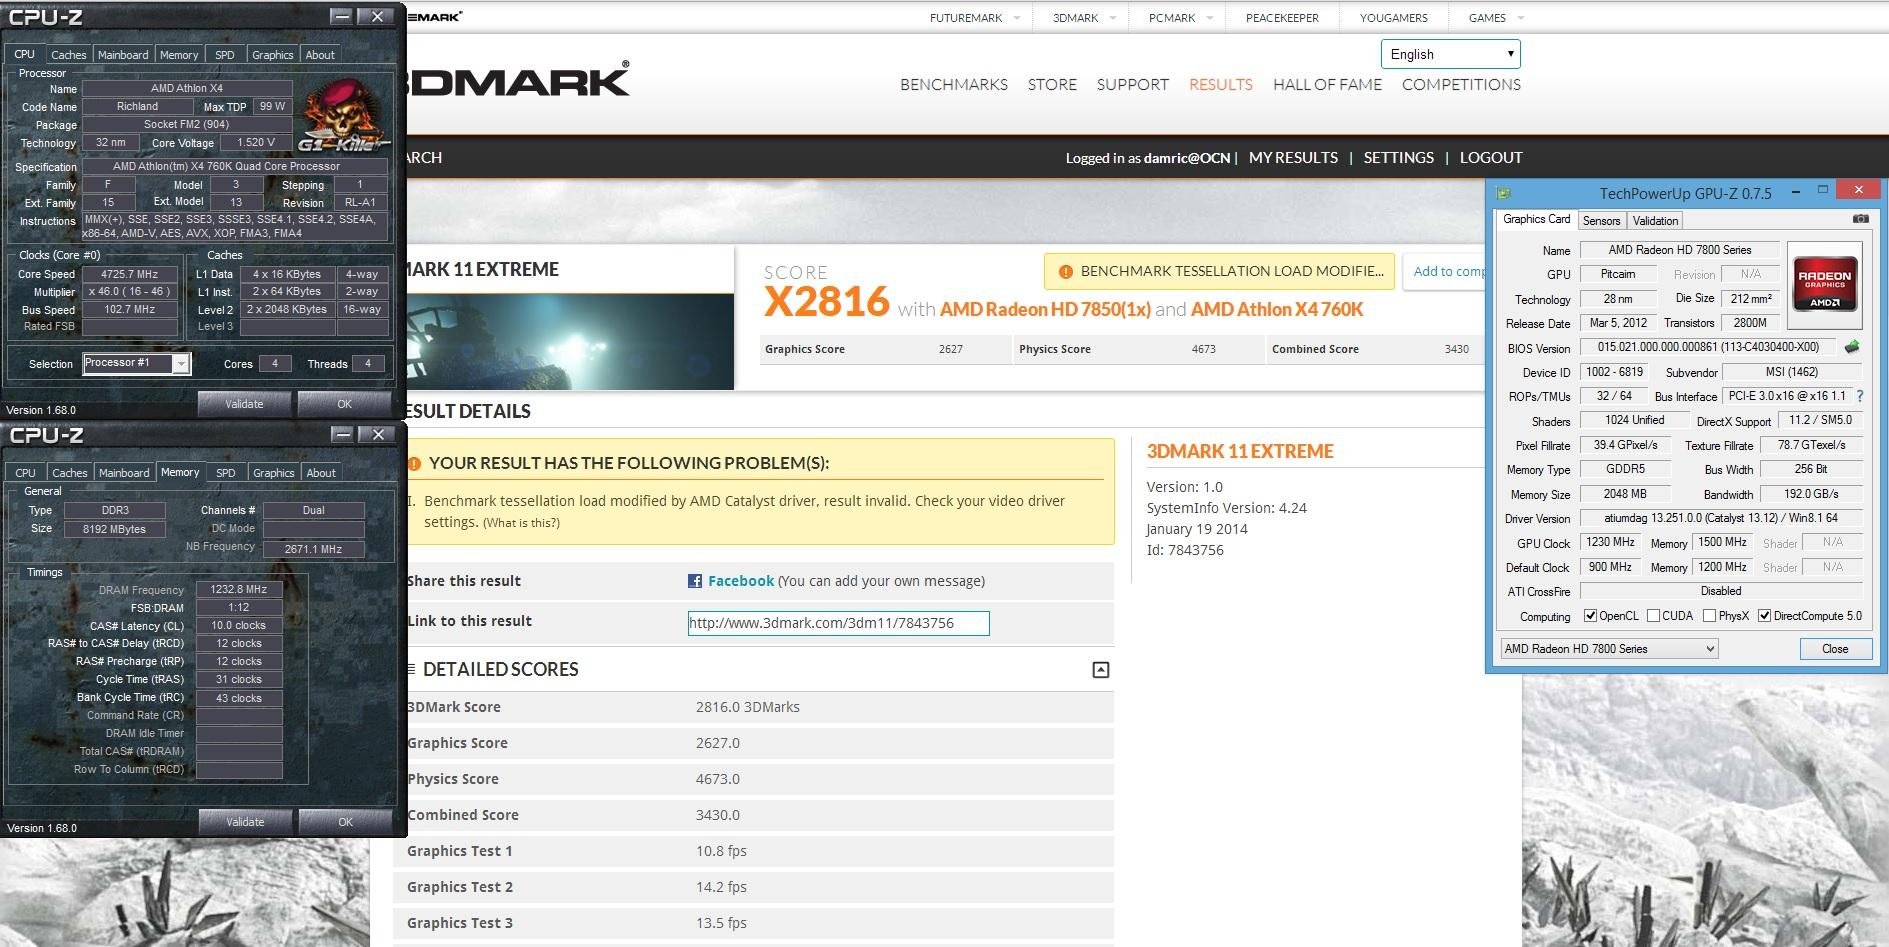Click OK in bottom CPU-Z window
Viewport: 1889px width, 947px height.
[x=345, y=822]
